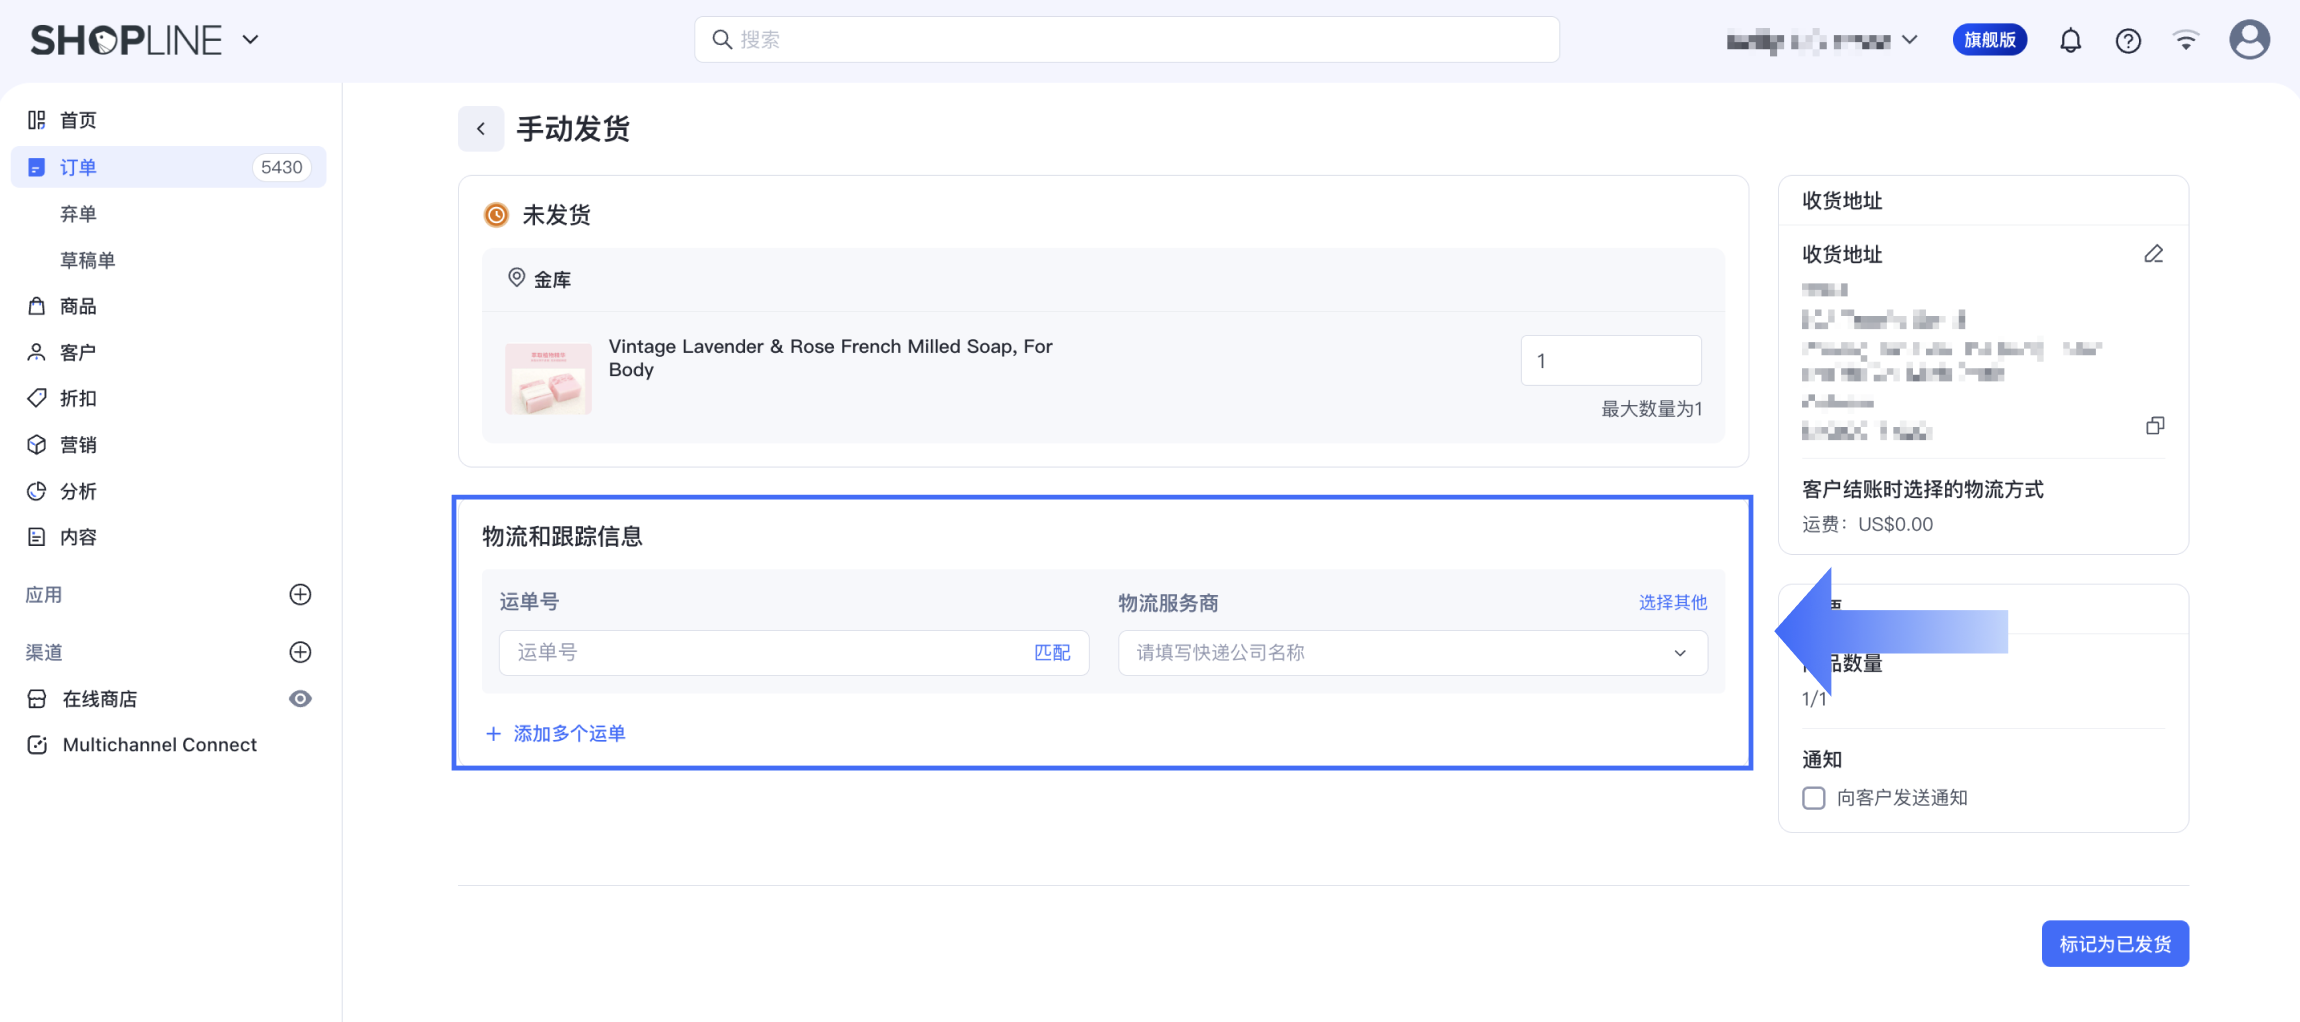
Task: Open 草稿单 submenu item
Action: click(x=88, y=260)
